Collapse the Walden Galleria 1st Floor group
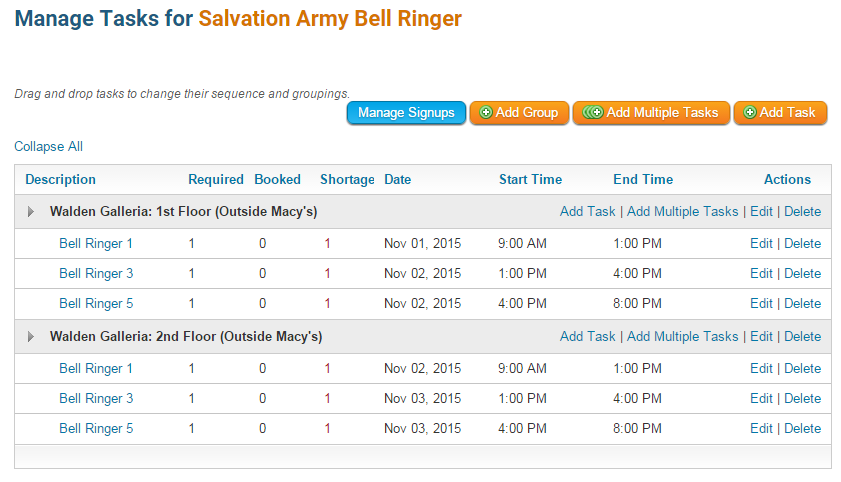The height and width of the screenshot is (482, 841). (31, 212)
